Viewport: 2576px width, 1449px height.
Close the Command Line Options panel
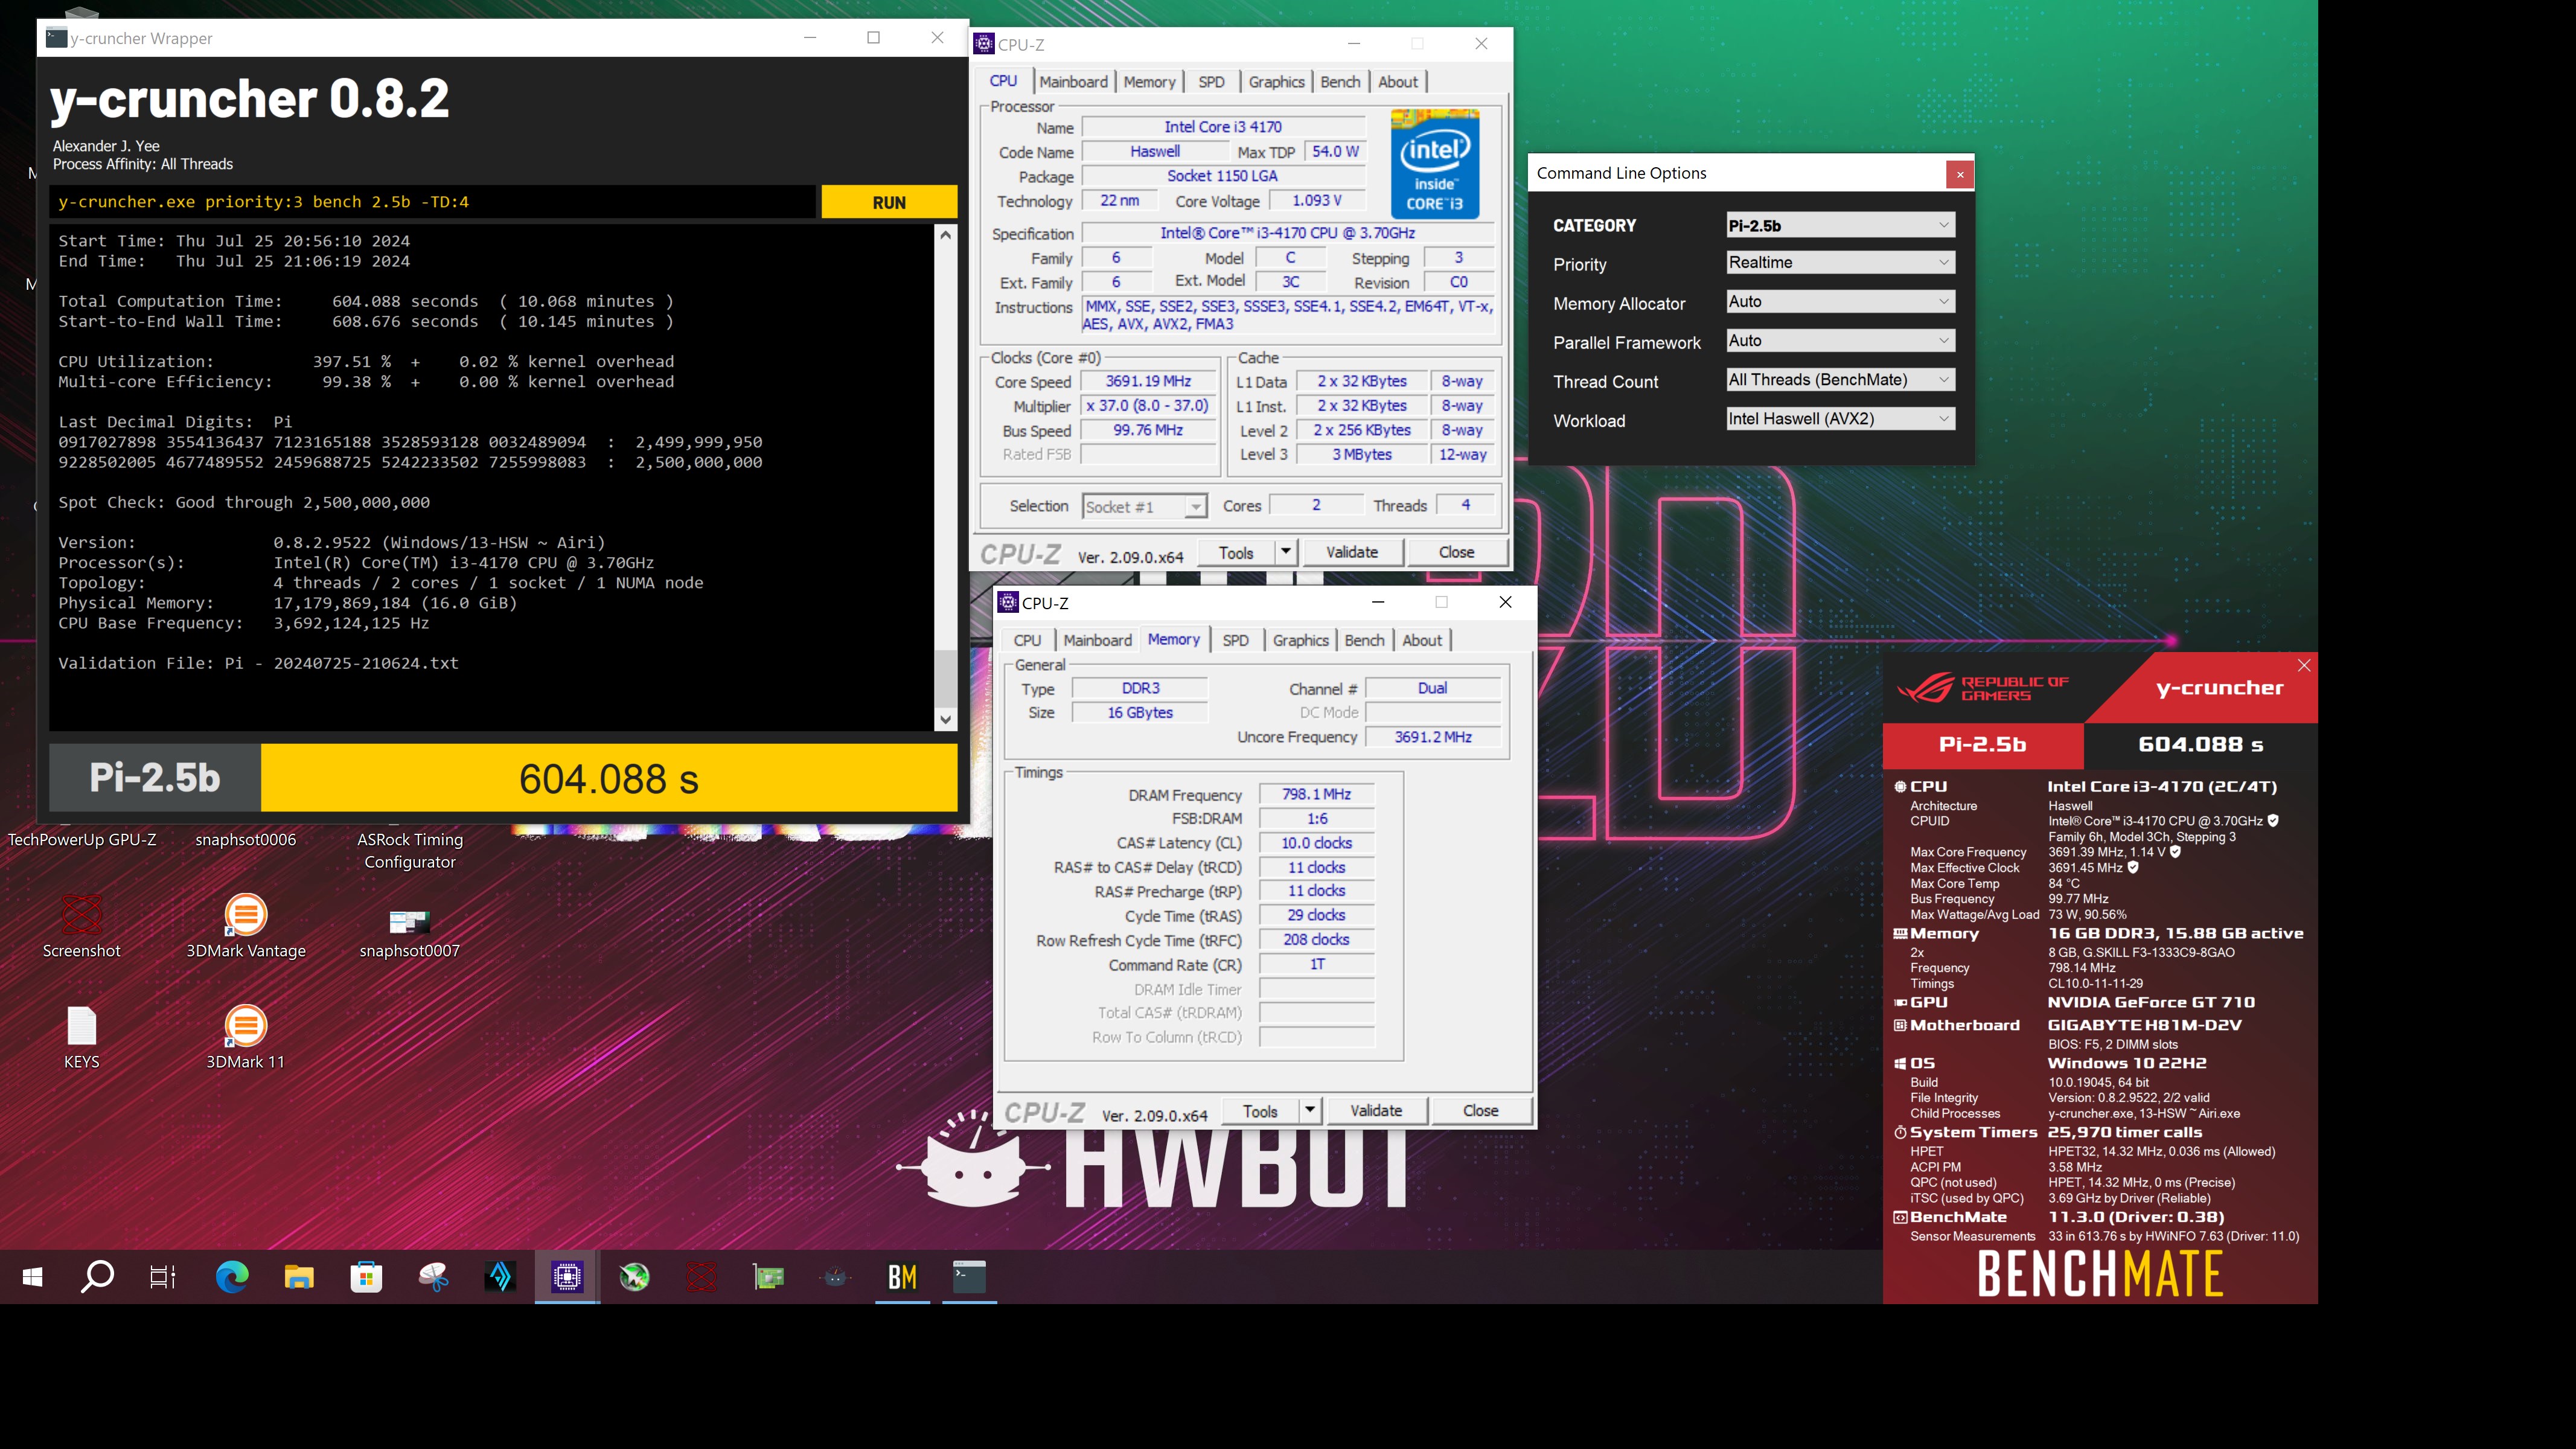pyautogui.click(x=1960, y=174)
